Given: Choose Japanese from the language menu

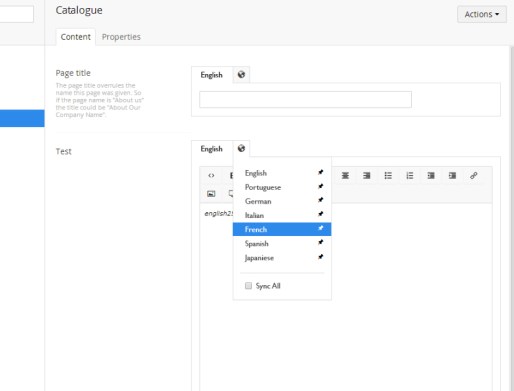Looking at the screenshot, I should pyautogui.click(x=259, y=258).
